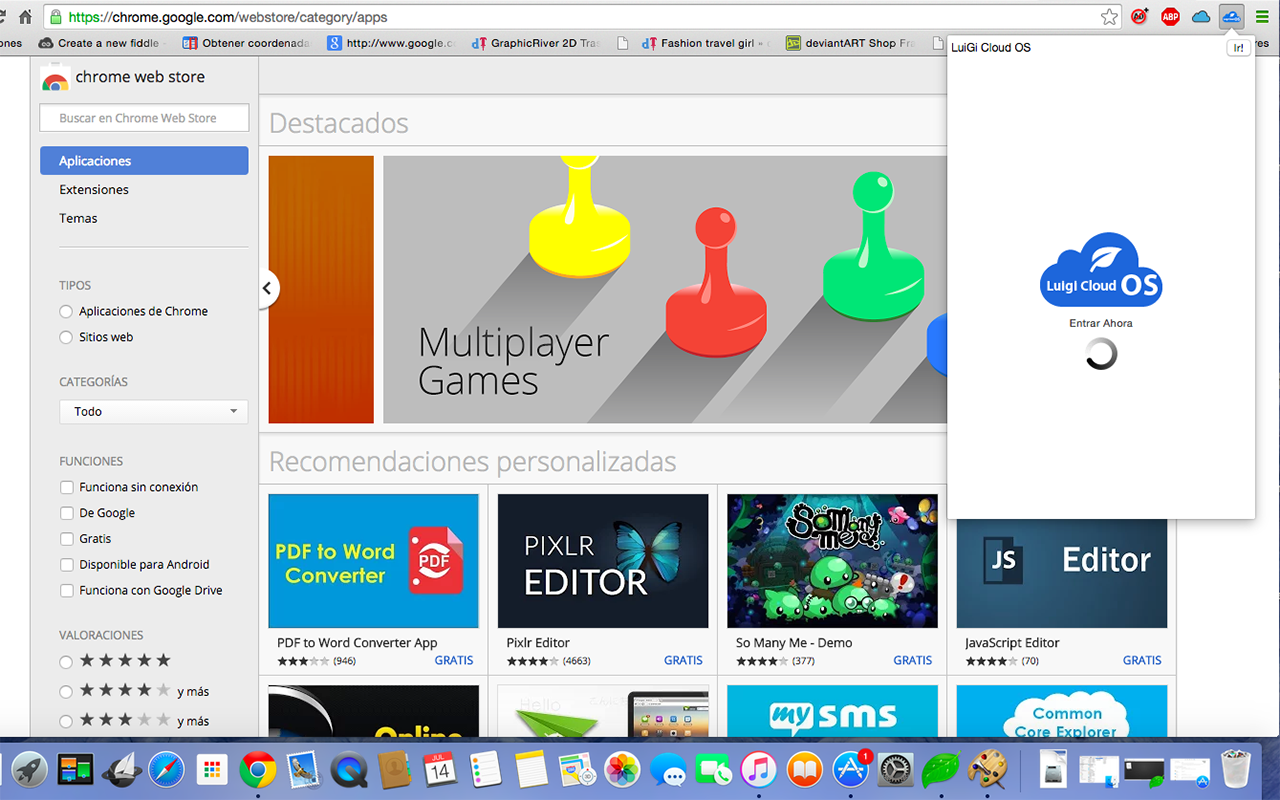Open the Adblock Plus (ABP) extension

click(1170, 17)
